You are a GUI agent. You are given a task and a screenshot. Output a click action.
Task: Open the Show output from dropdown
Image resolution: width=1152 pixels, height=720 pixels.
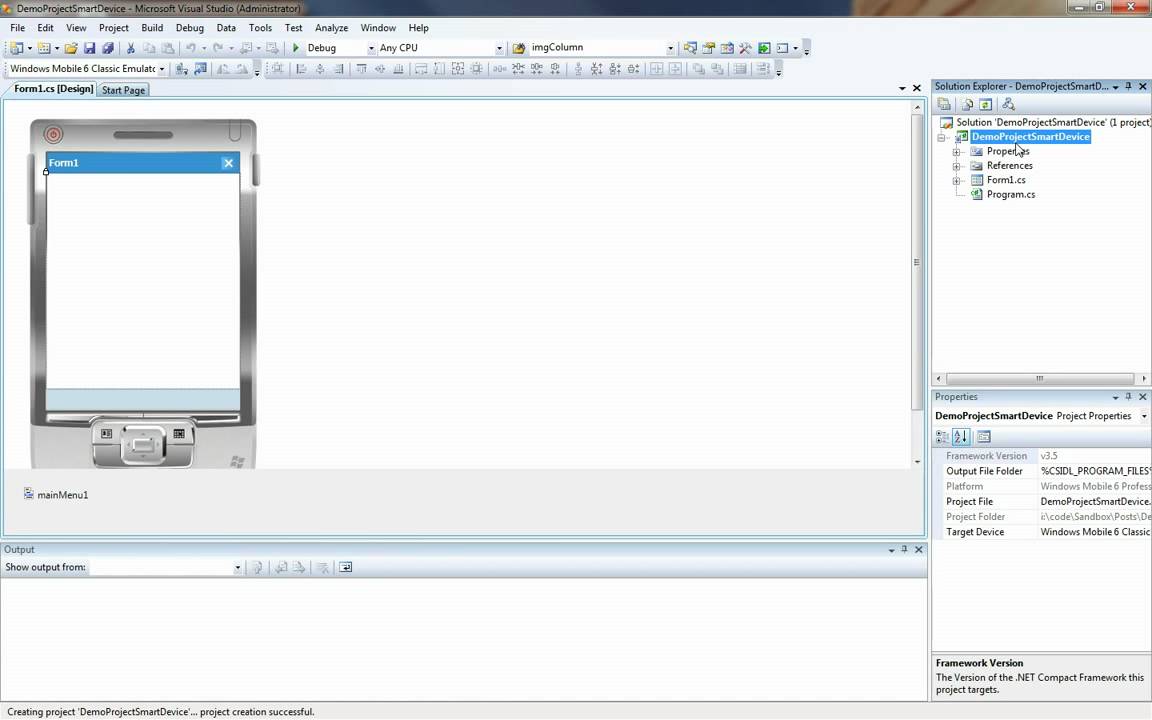pos(237,567)
